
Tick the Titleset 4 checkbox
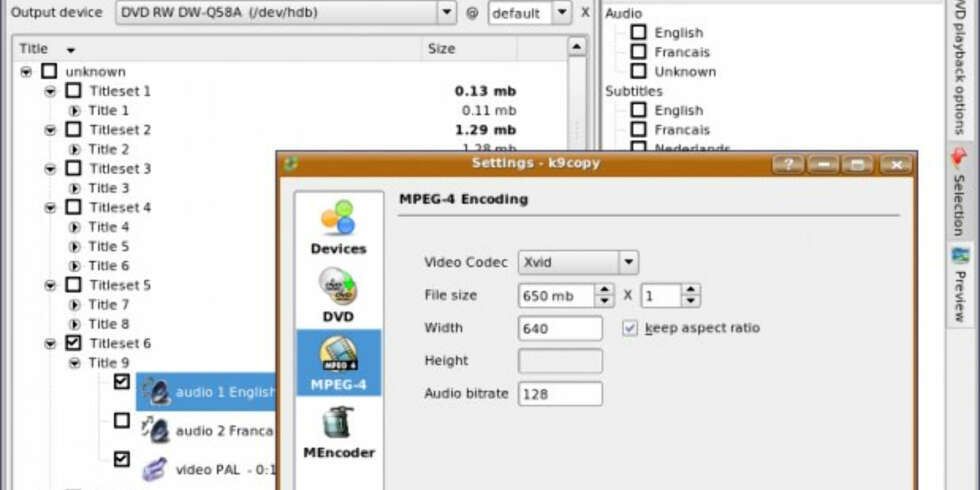(x=73, y=207)
